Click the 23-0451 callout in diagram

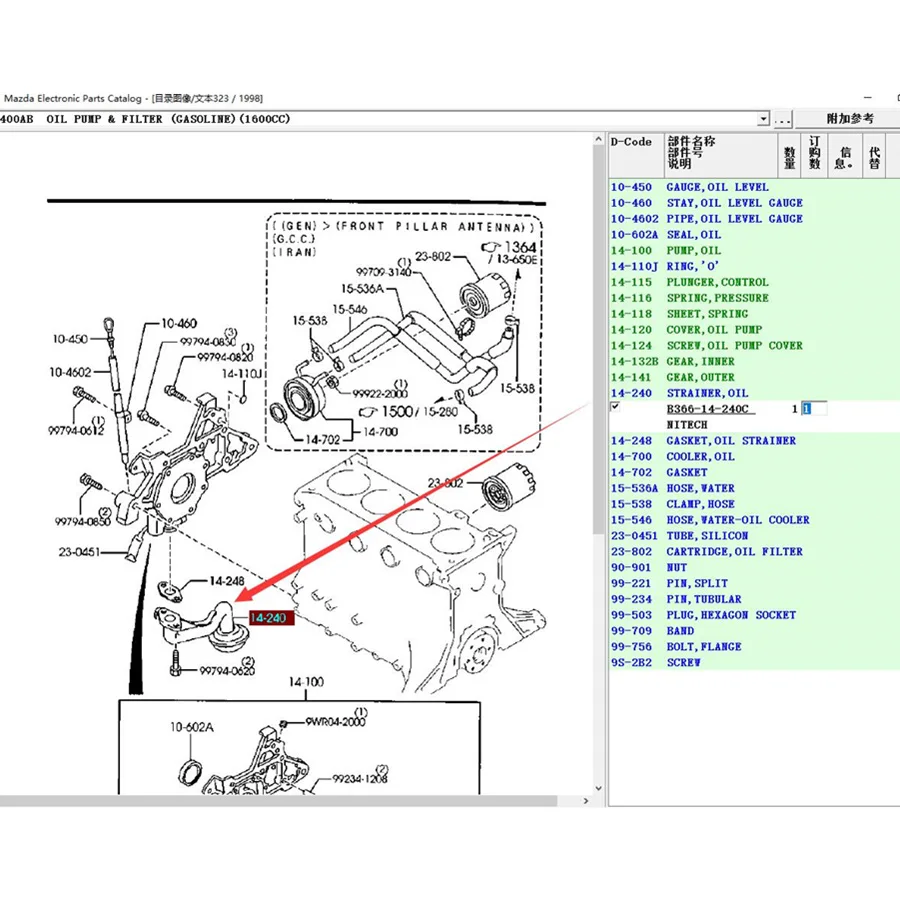[79, 552]
